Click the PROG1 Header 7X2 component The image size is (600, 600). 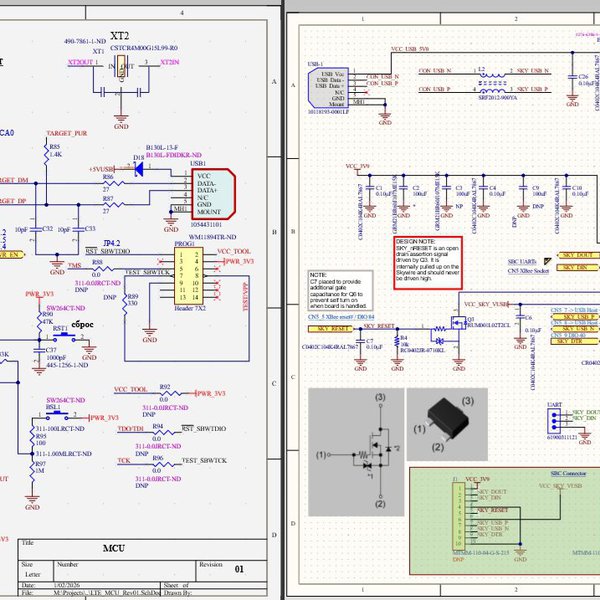(x=188, y=276)
